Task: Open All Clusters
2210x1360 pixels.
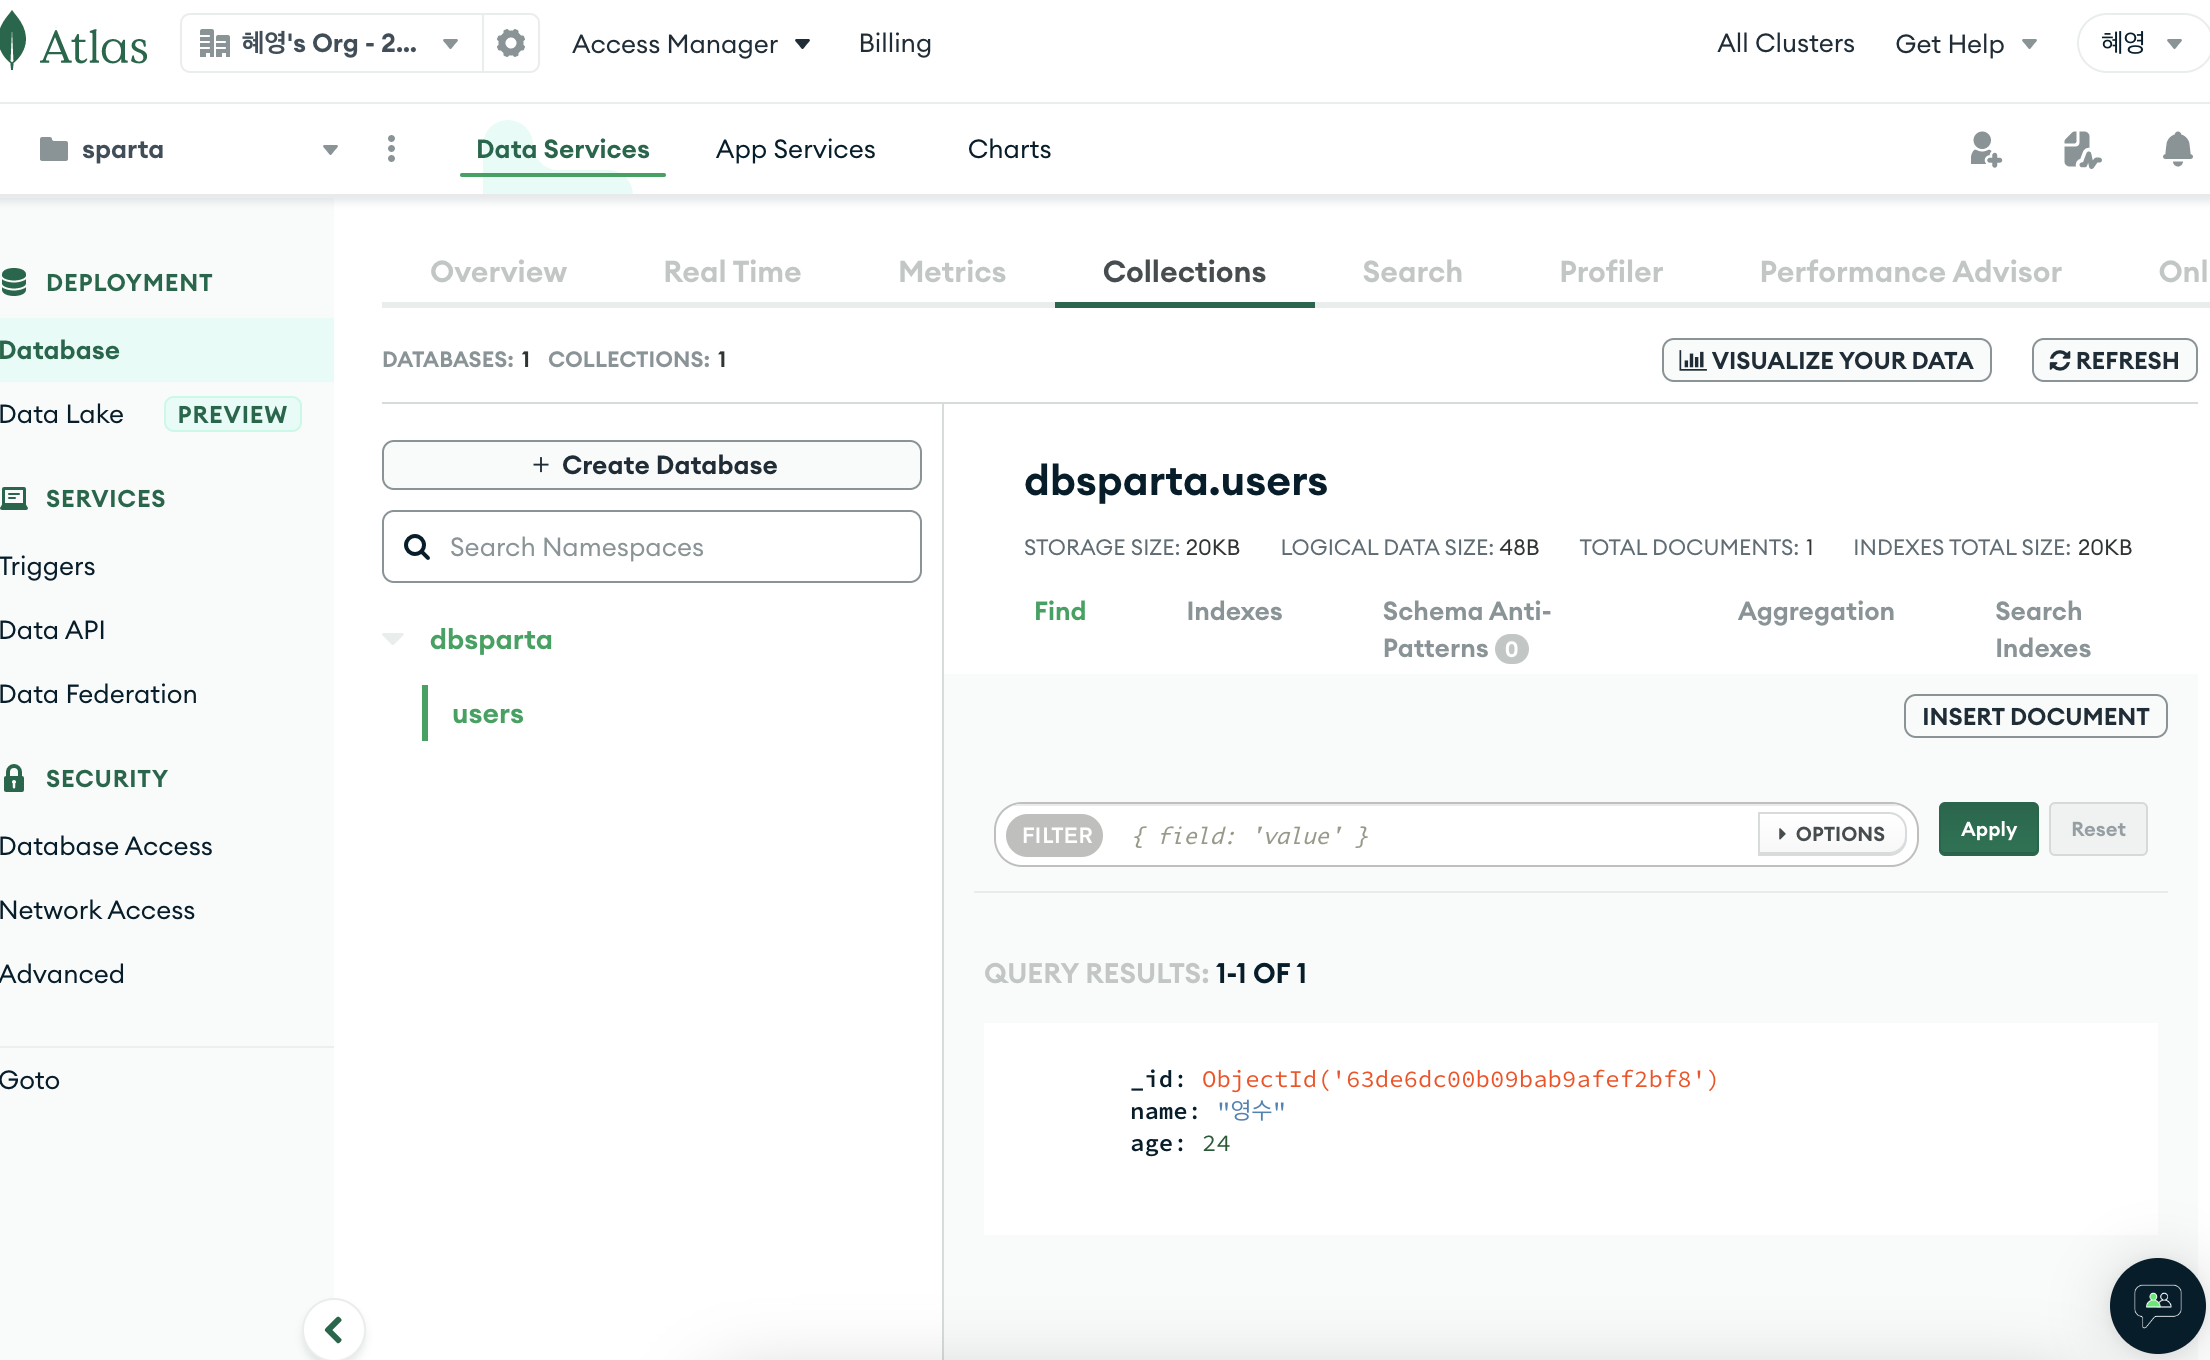Action: pyautogui.click(x=1785, y=43)
